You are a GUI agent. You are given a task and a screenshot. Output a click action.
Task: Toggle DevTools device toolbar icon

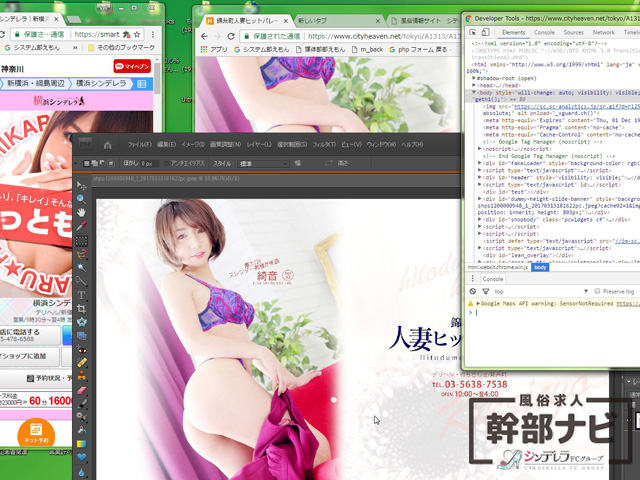click(485, 32)
